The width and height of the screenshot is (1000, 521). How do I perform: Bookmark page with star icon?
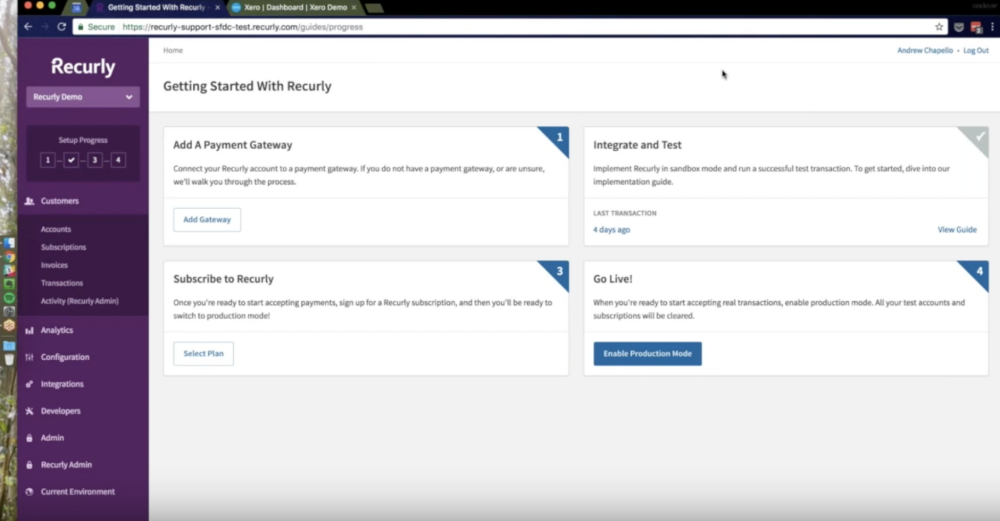click(939, 27)
